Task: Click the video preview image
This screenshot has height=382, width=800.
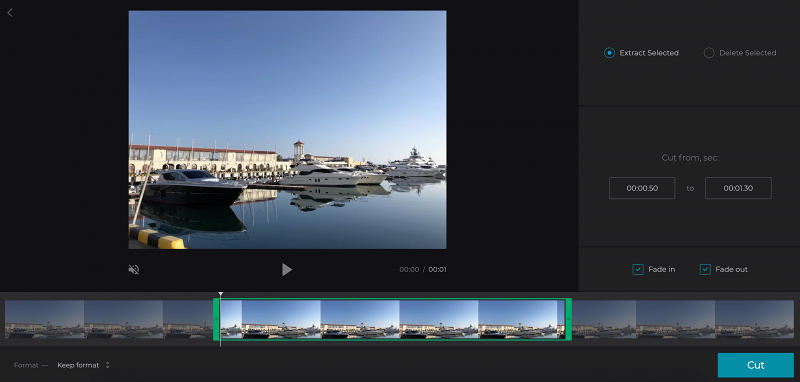Action: point(287,130)
